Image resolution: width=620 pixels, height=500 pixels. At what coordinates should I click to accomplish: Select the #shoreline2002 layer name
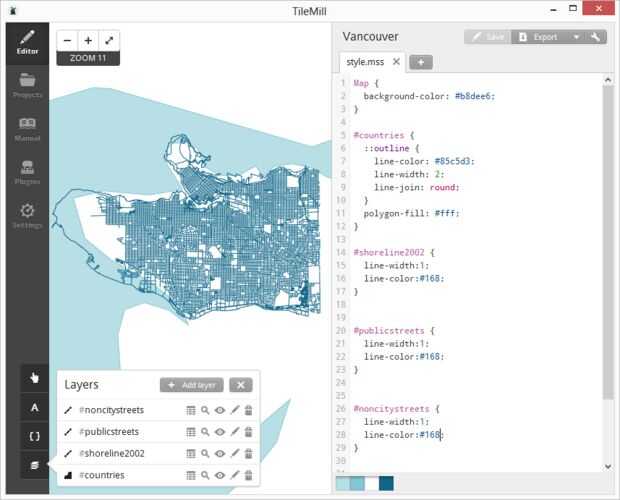pyautogui.click(x=112, y=453)
